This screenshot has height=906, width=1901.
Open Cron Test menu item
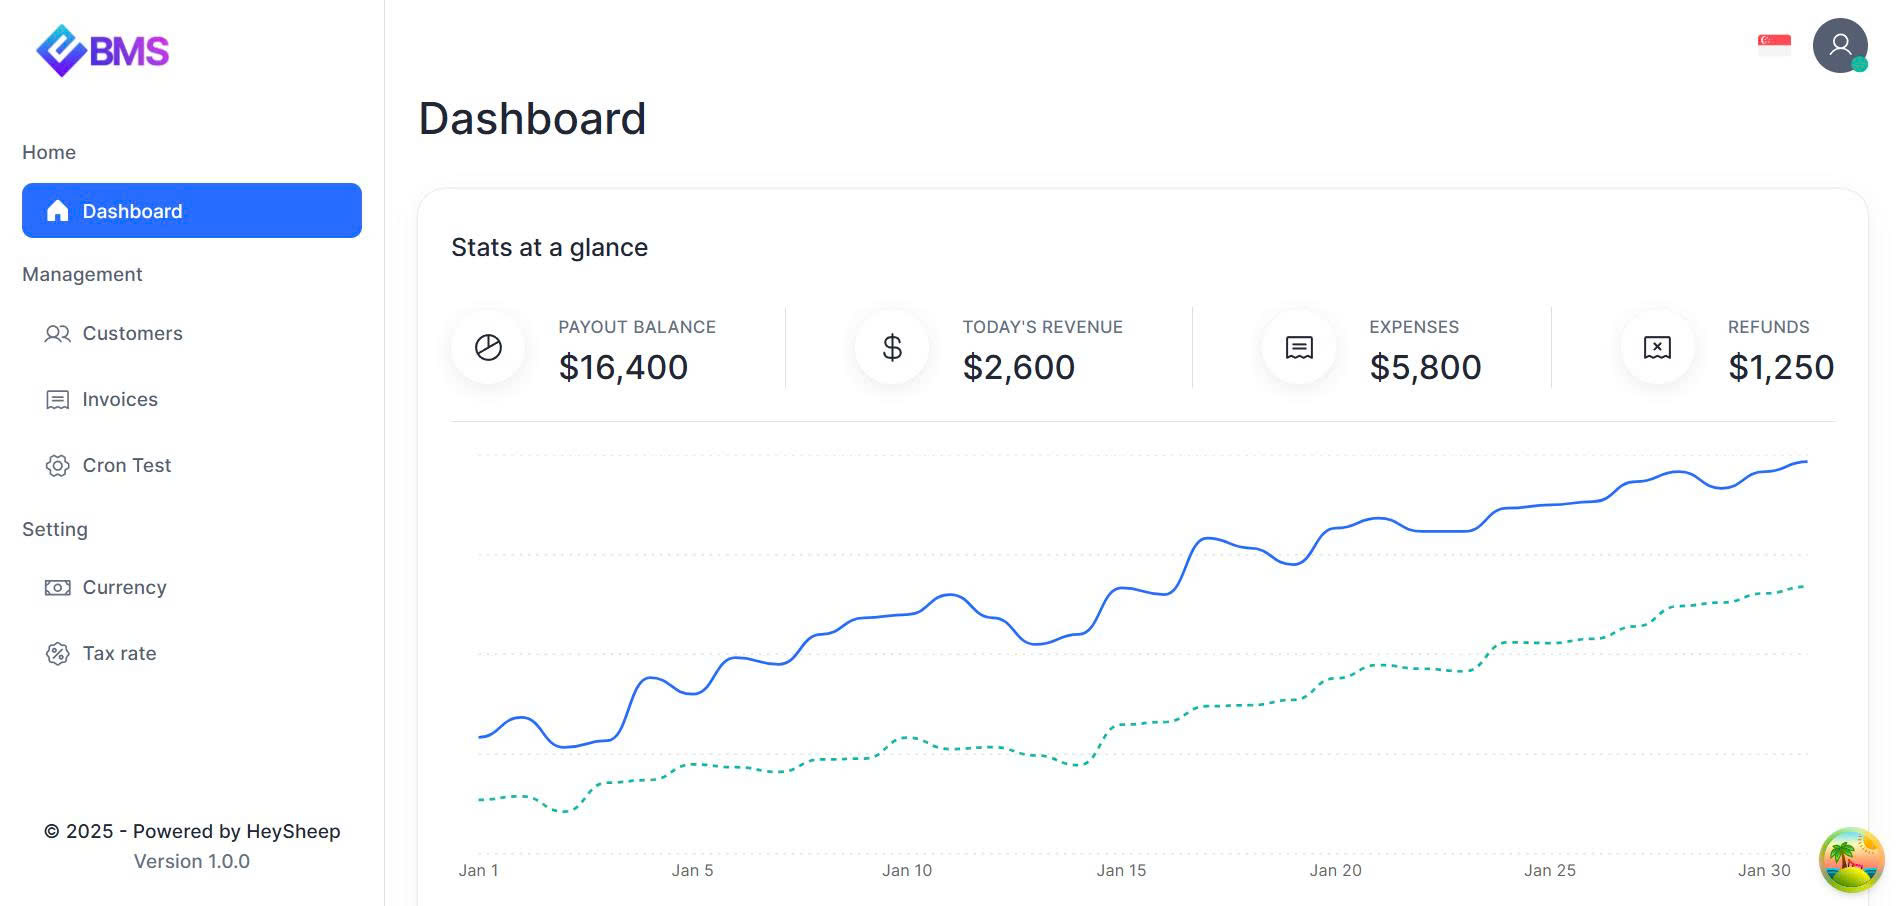[x=126, y=466]
